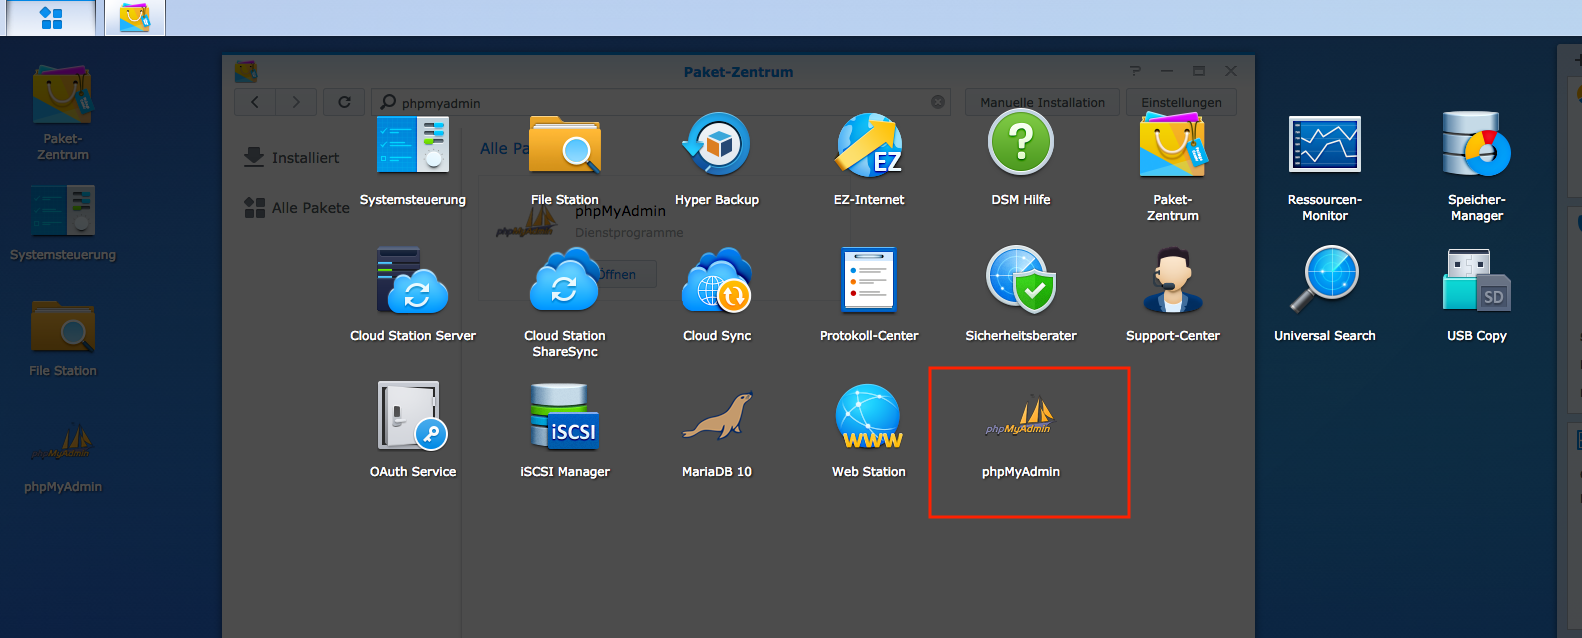
Task: Click Manuelle Installation button
Action: coord(1042,102)
